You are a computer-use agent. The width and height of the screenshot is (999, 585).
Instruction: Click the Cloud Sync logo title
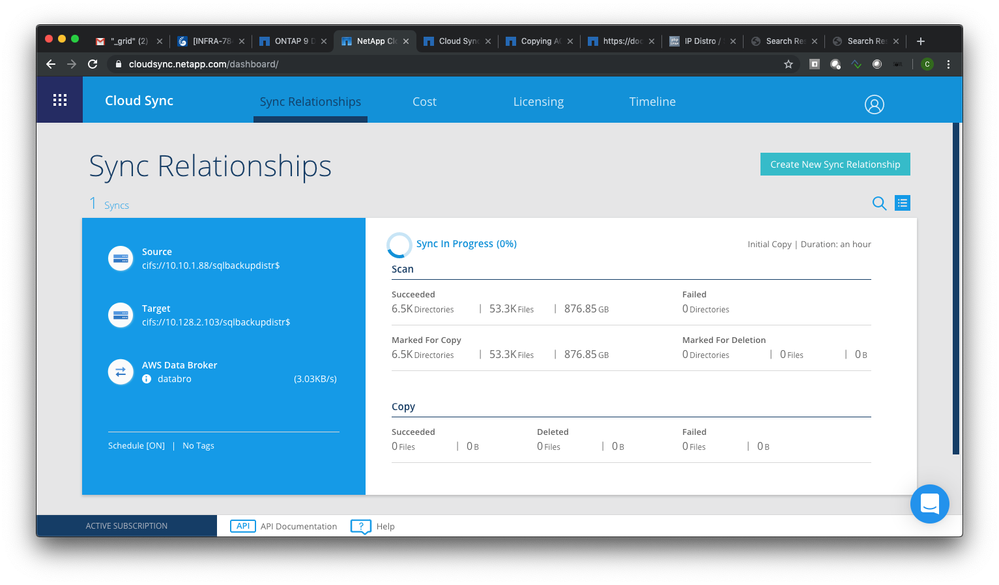pyautogui.click(x=139, y=101)
